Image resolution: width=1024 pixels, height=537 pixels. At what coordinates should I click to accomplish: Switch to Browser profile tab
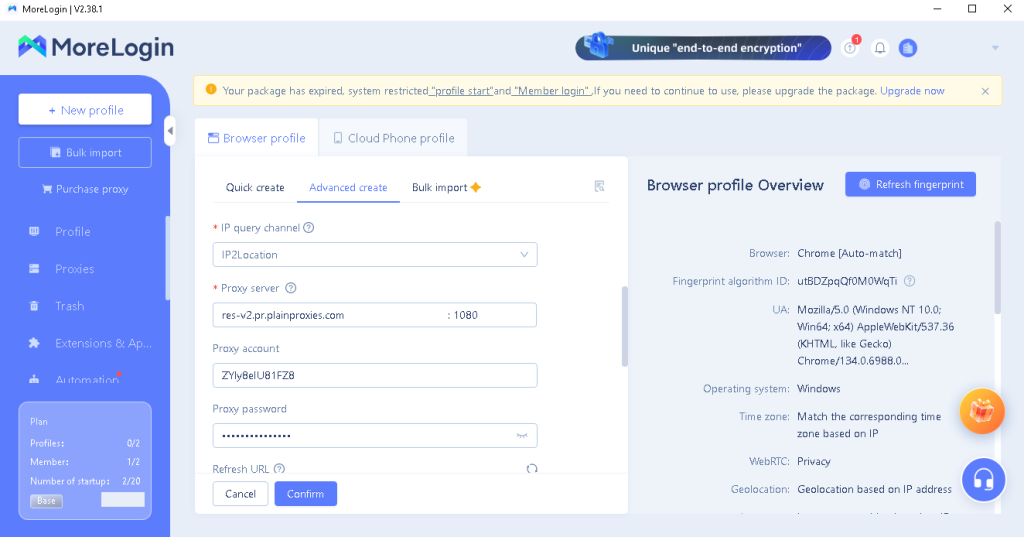click(x=257, y=138)
